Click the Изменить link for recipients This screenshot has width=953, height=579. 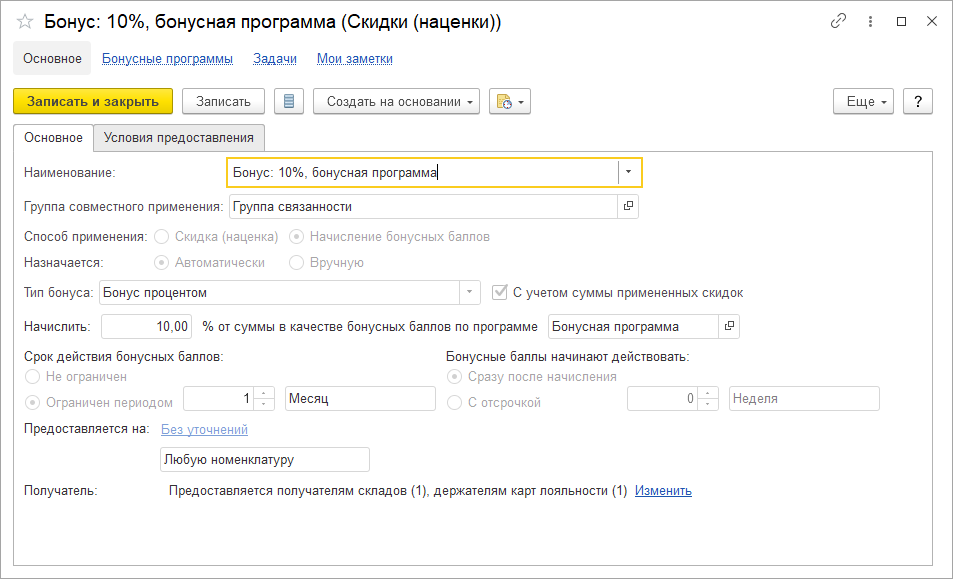(x=663, y=490)
